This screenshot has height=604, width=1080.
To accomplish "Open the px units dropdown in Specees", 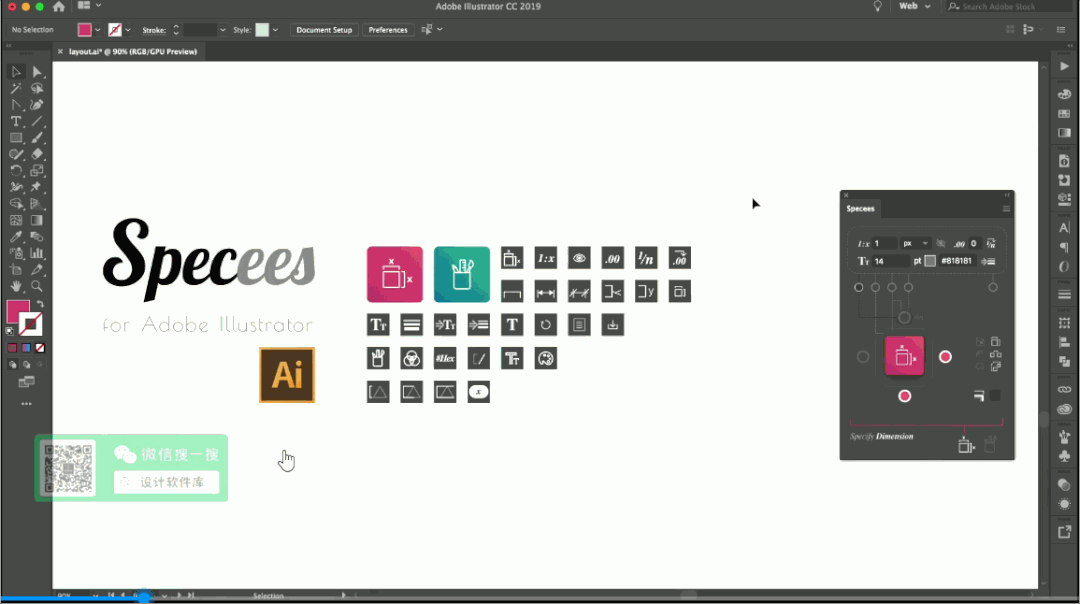I will point(915,244).
